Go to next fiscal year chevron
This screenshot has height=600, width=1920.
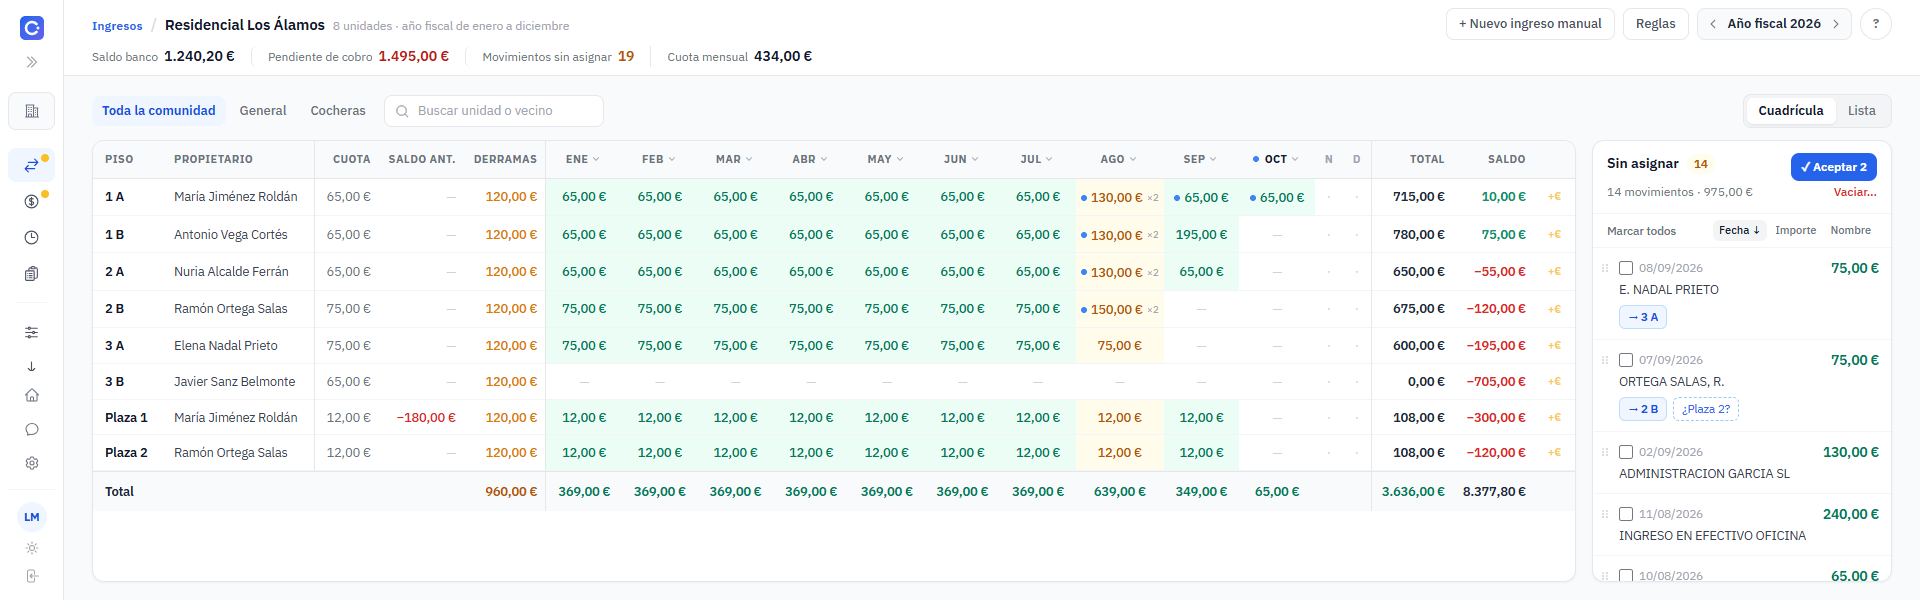pos(1836,24)
